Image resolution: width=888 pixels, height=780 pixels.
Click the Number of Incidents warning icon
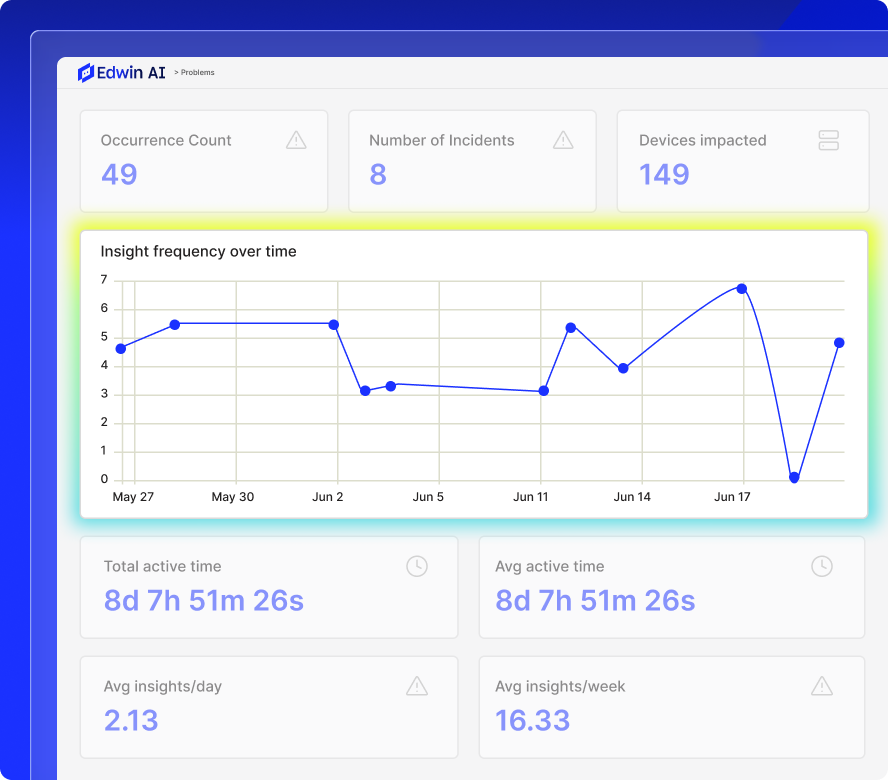pos(563,140)
